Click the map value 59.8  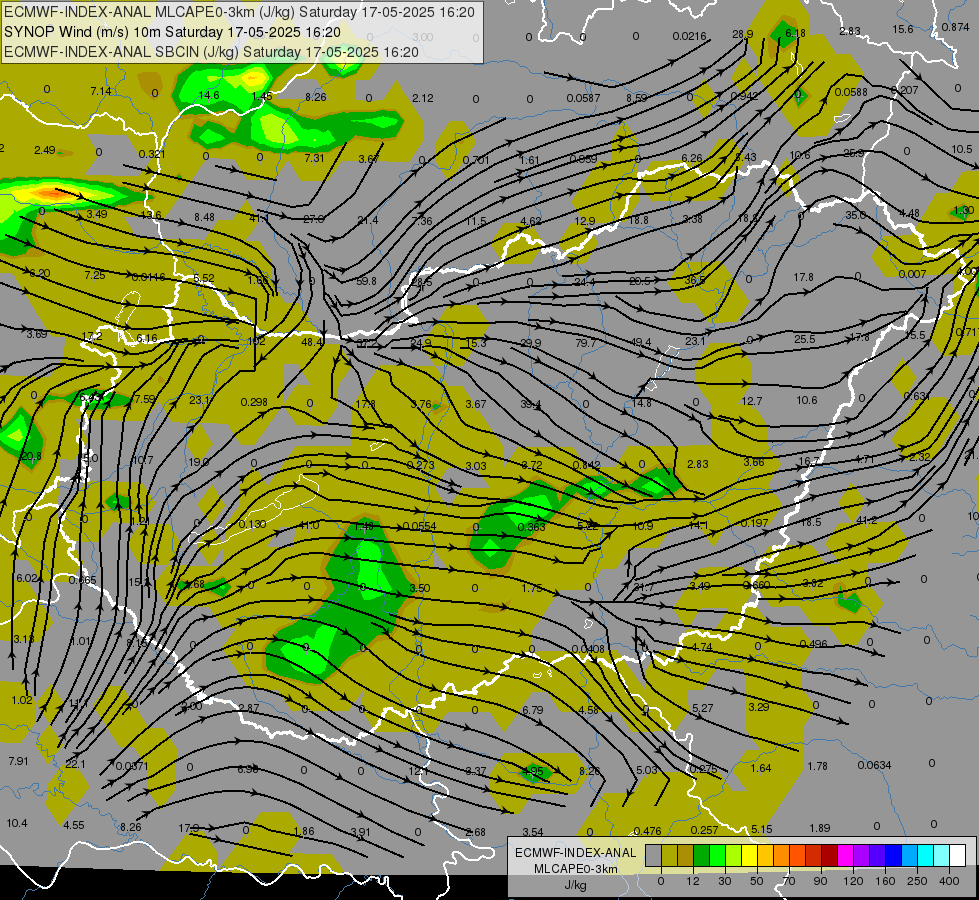(x=366, y=282)
